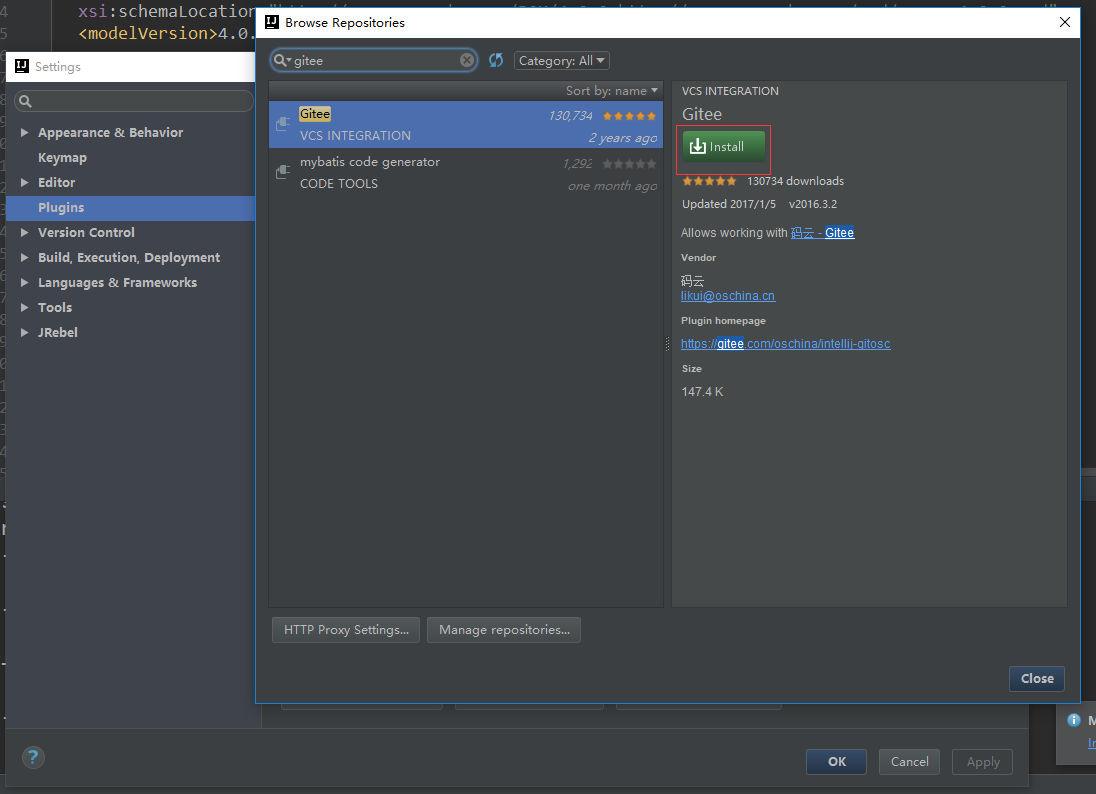1096x794 pixels.
Task: Click the notification info icon
Action: (x=1074, y=720)
